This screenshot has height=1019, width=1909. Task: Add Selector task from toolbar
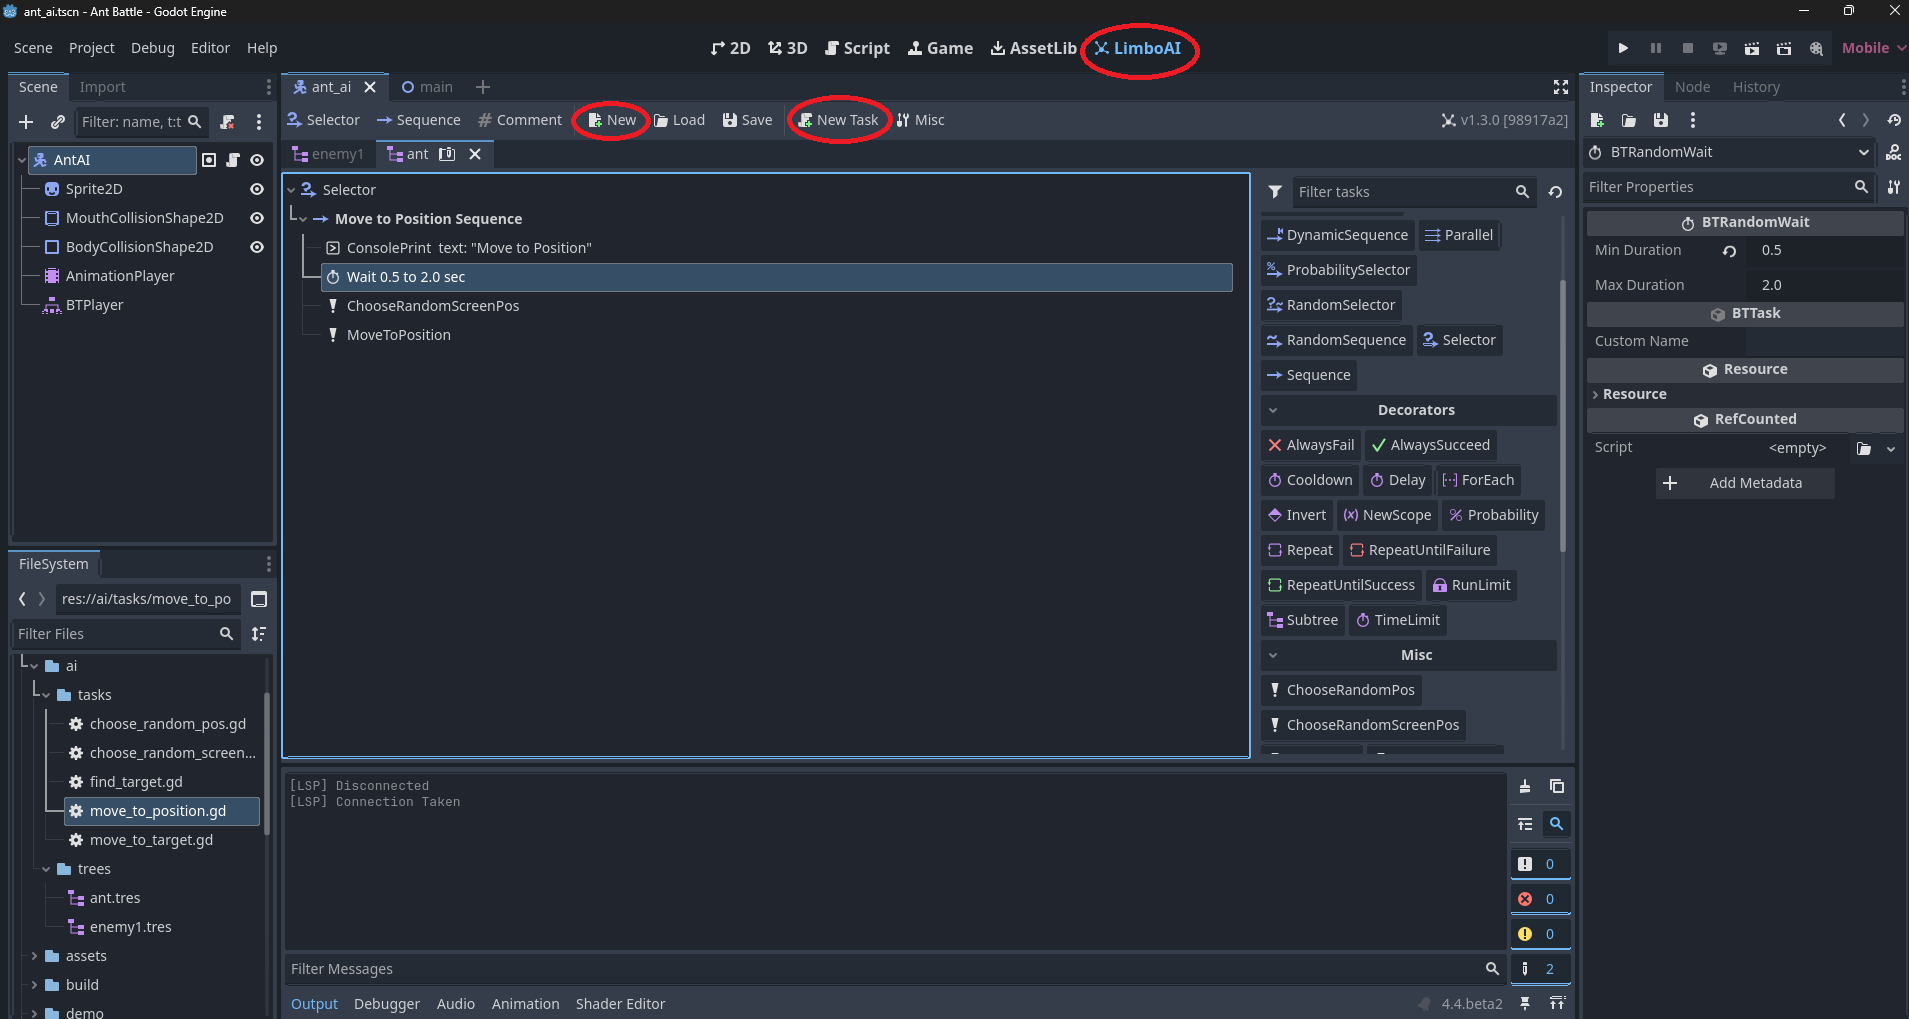coord(323,120)
